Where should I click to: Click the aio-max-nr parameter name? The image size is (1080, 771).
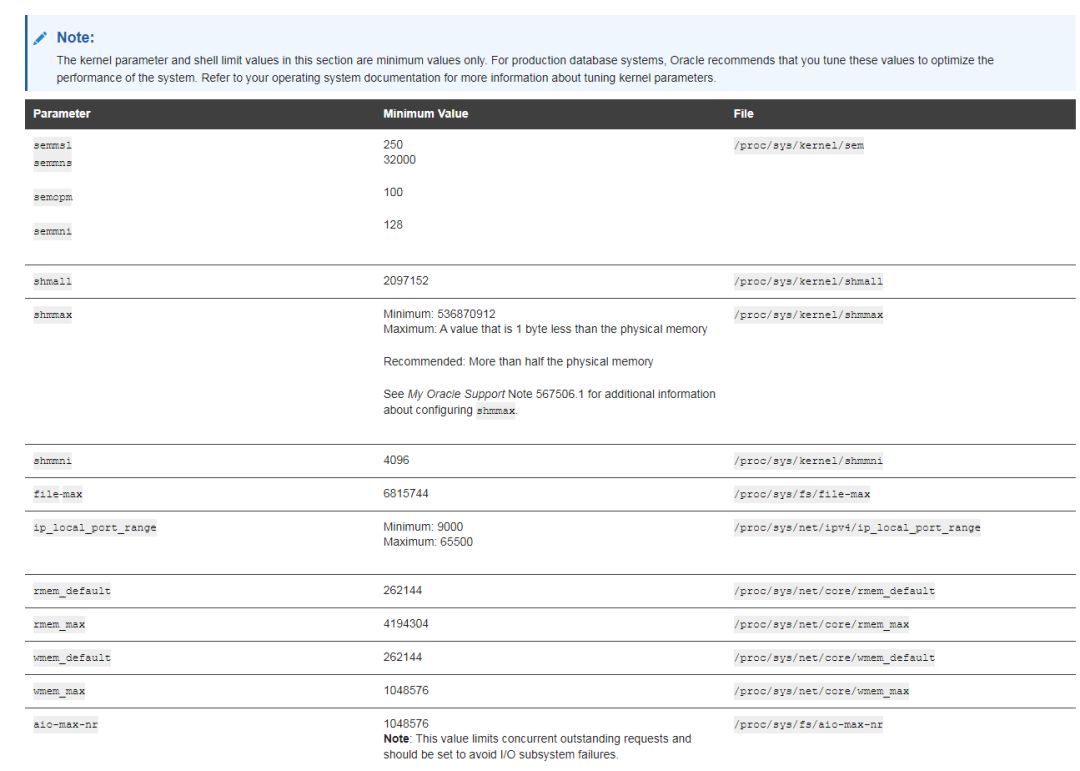(x=65, y=725)
